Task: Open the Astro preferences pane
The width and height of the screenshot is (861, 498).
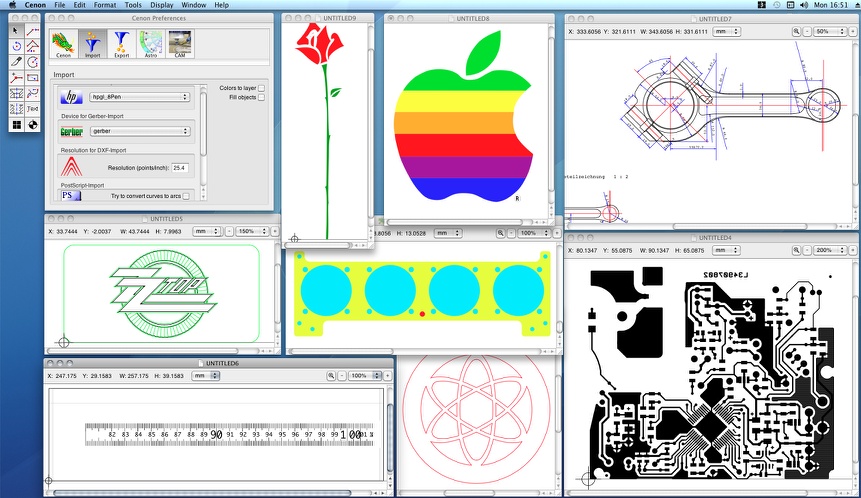Action: click(151, 42)
